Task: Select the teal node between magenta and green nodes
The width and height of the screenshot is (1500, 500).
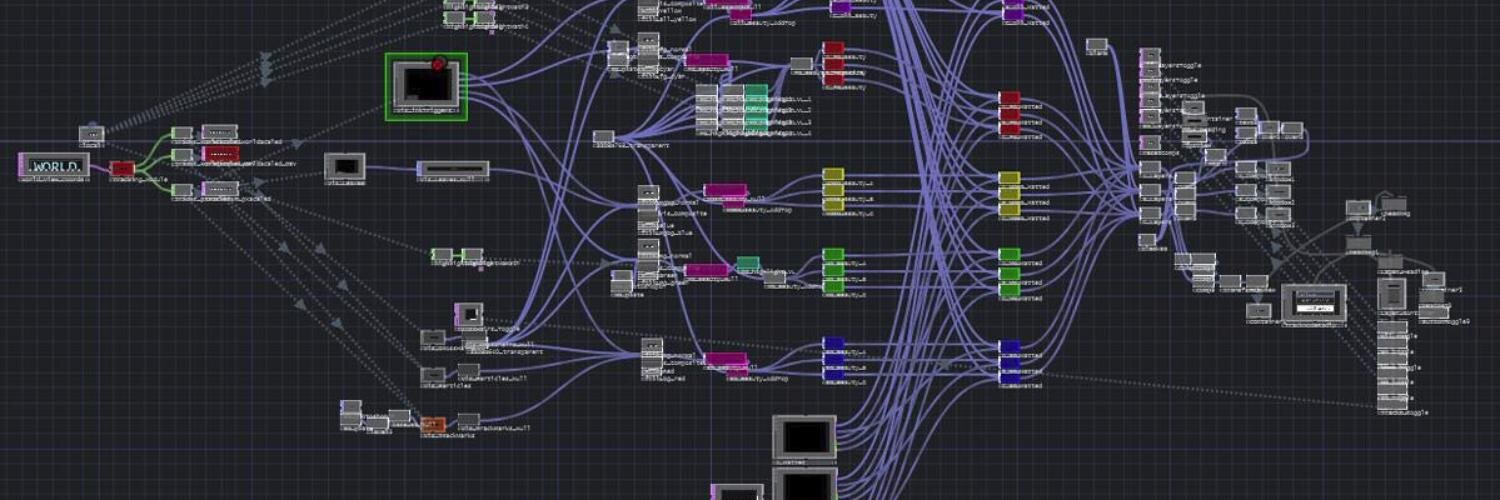Action: [748, 264]
